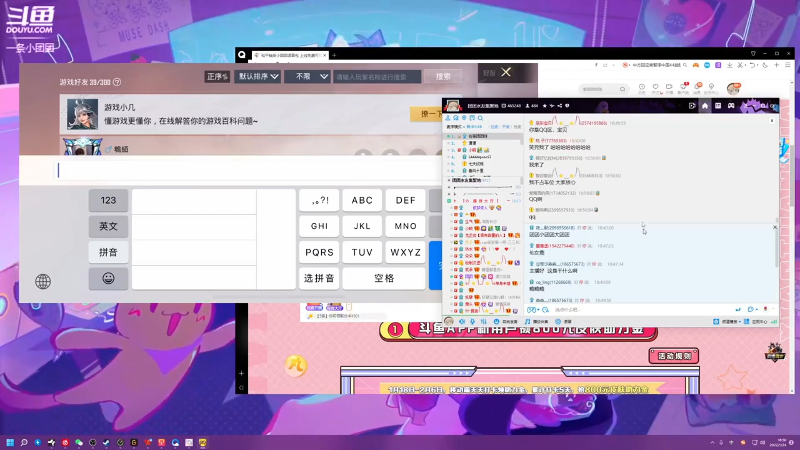Open Steam from the taskbar
Screen dimensions: 800x450
pos(106,442)
